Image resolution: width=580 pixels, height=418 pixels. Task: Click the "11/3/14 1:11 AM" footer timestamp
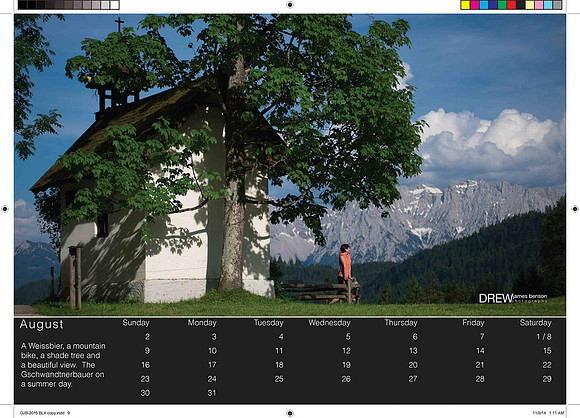click(x=548, y=413)
